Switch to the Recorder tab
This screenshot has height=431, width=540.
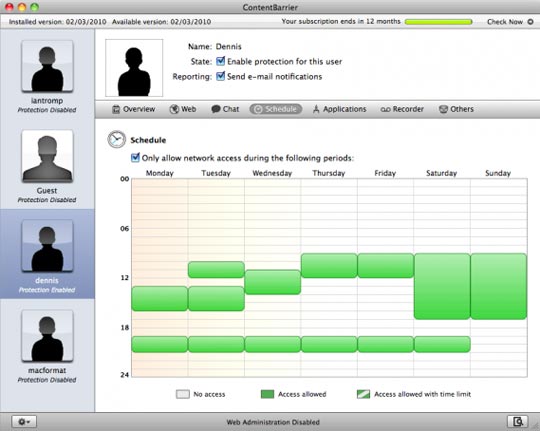pyautogui.click(x=402, y=109)
